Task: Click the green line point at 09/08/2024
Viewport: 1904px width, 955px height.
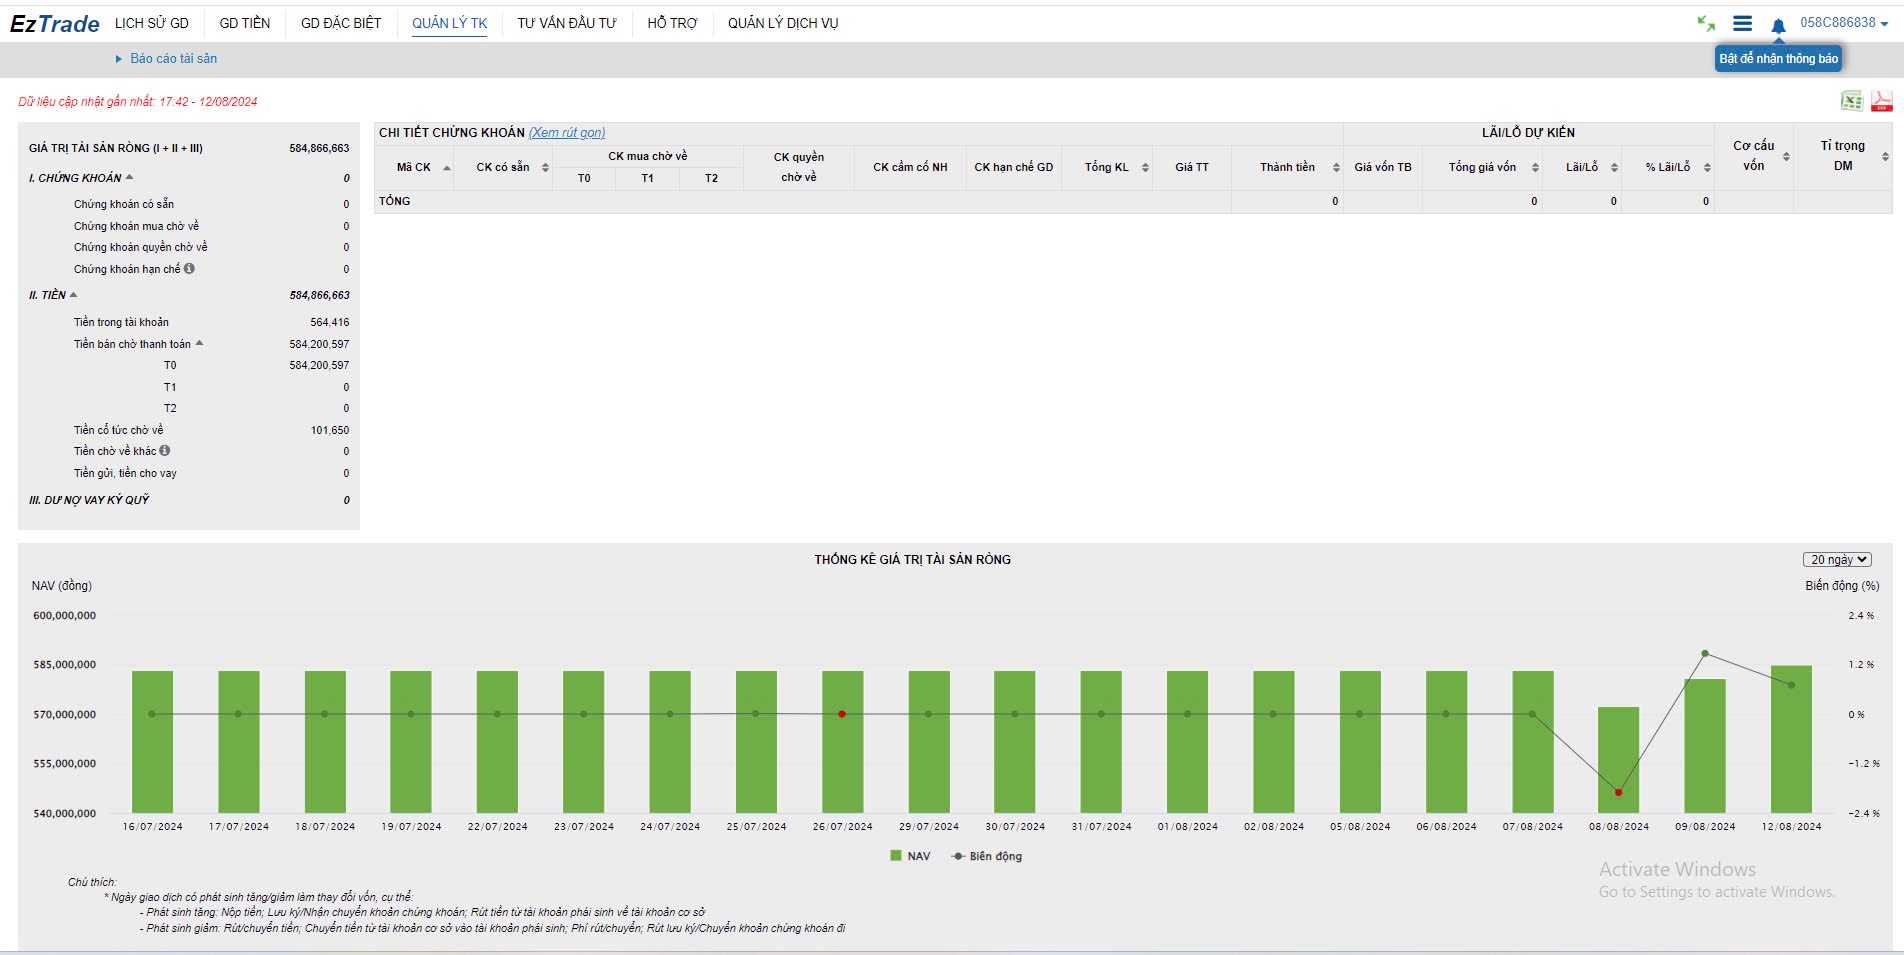Action: point(1705,653)
